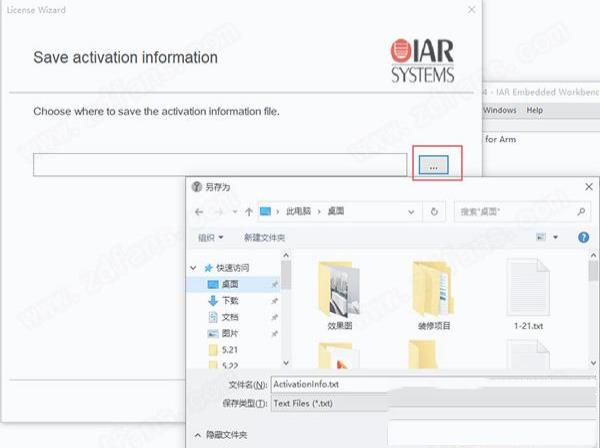Open the 组织 menu
Screen dimensions: 600x448
click(x=210, y=237)
